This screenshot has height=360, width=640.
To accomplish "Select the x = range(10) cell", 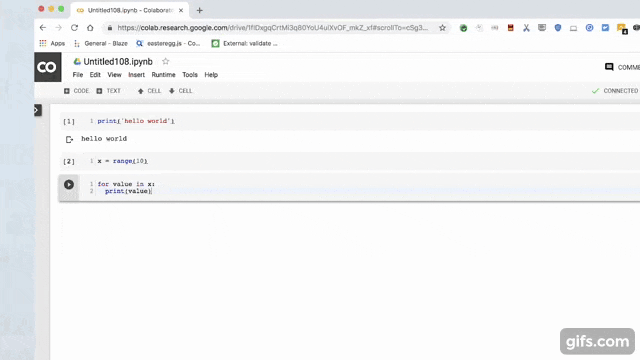I will (x=351, y=161).
